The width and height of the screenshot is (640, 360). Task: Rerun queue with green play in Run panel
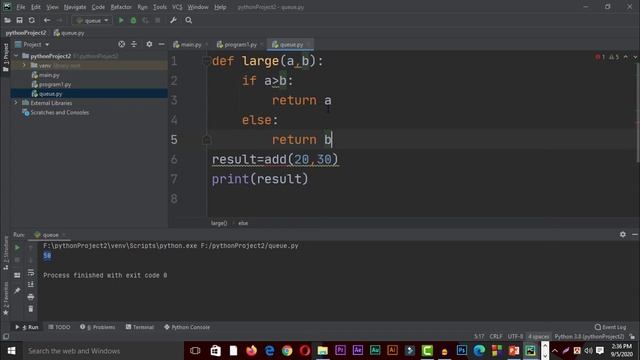coord(17,247)
